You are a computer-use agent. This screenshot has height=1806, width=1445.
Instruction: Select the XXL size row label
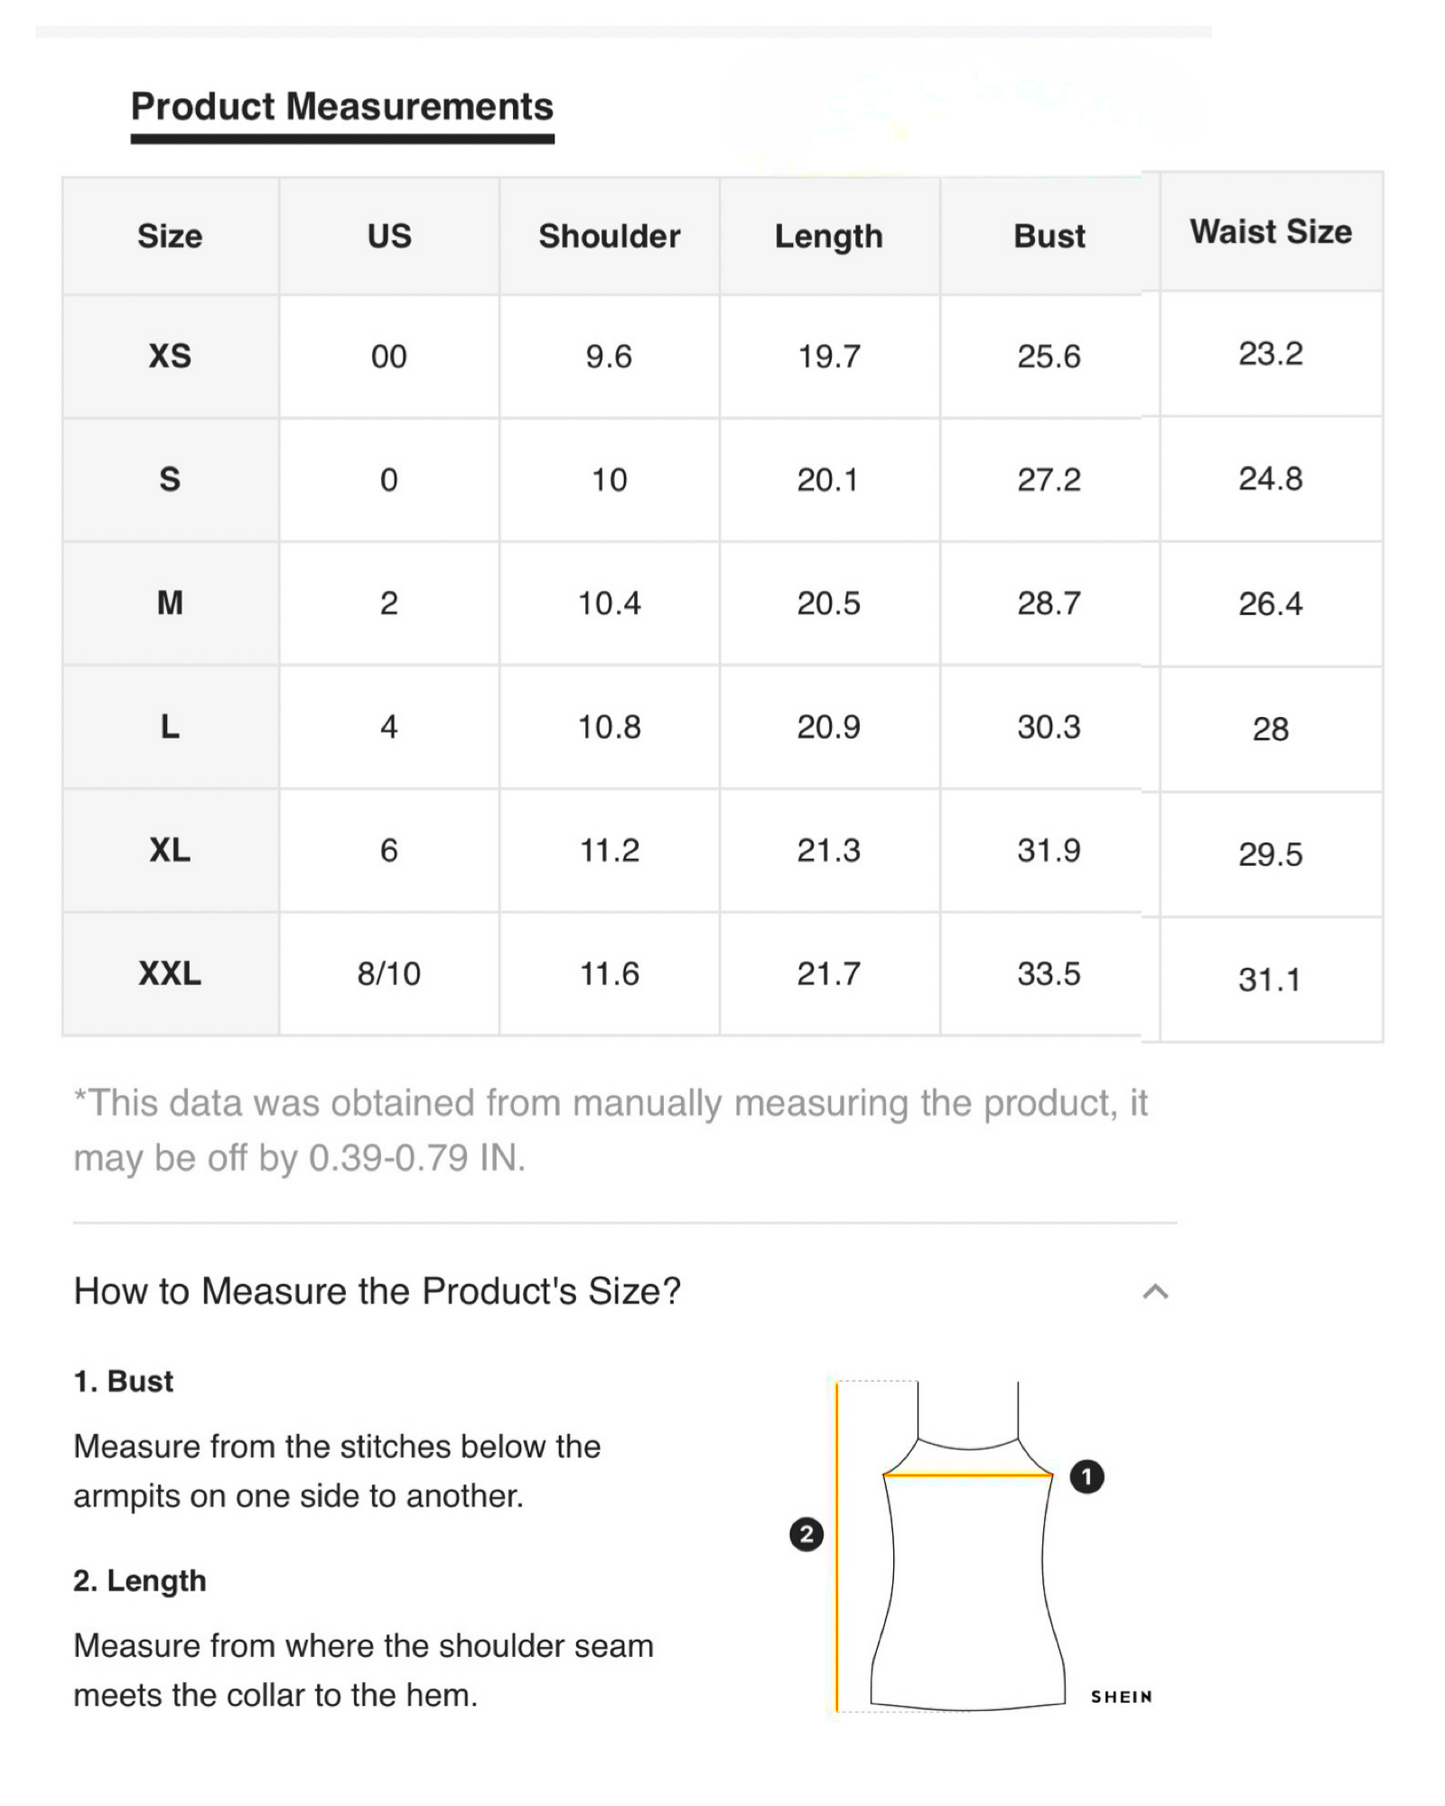170,973
